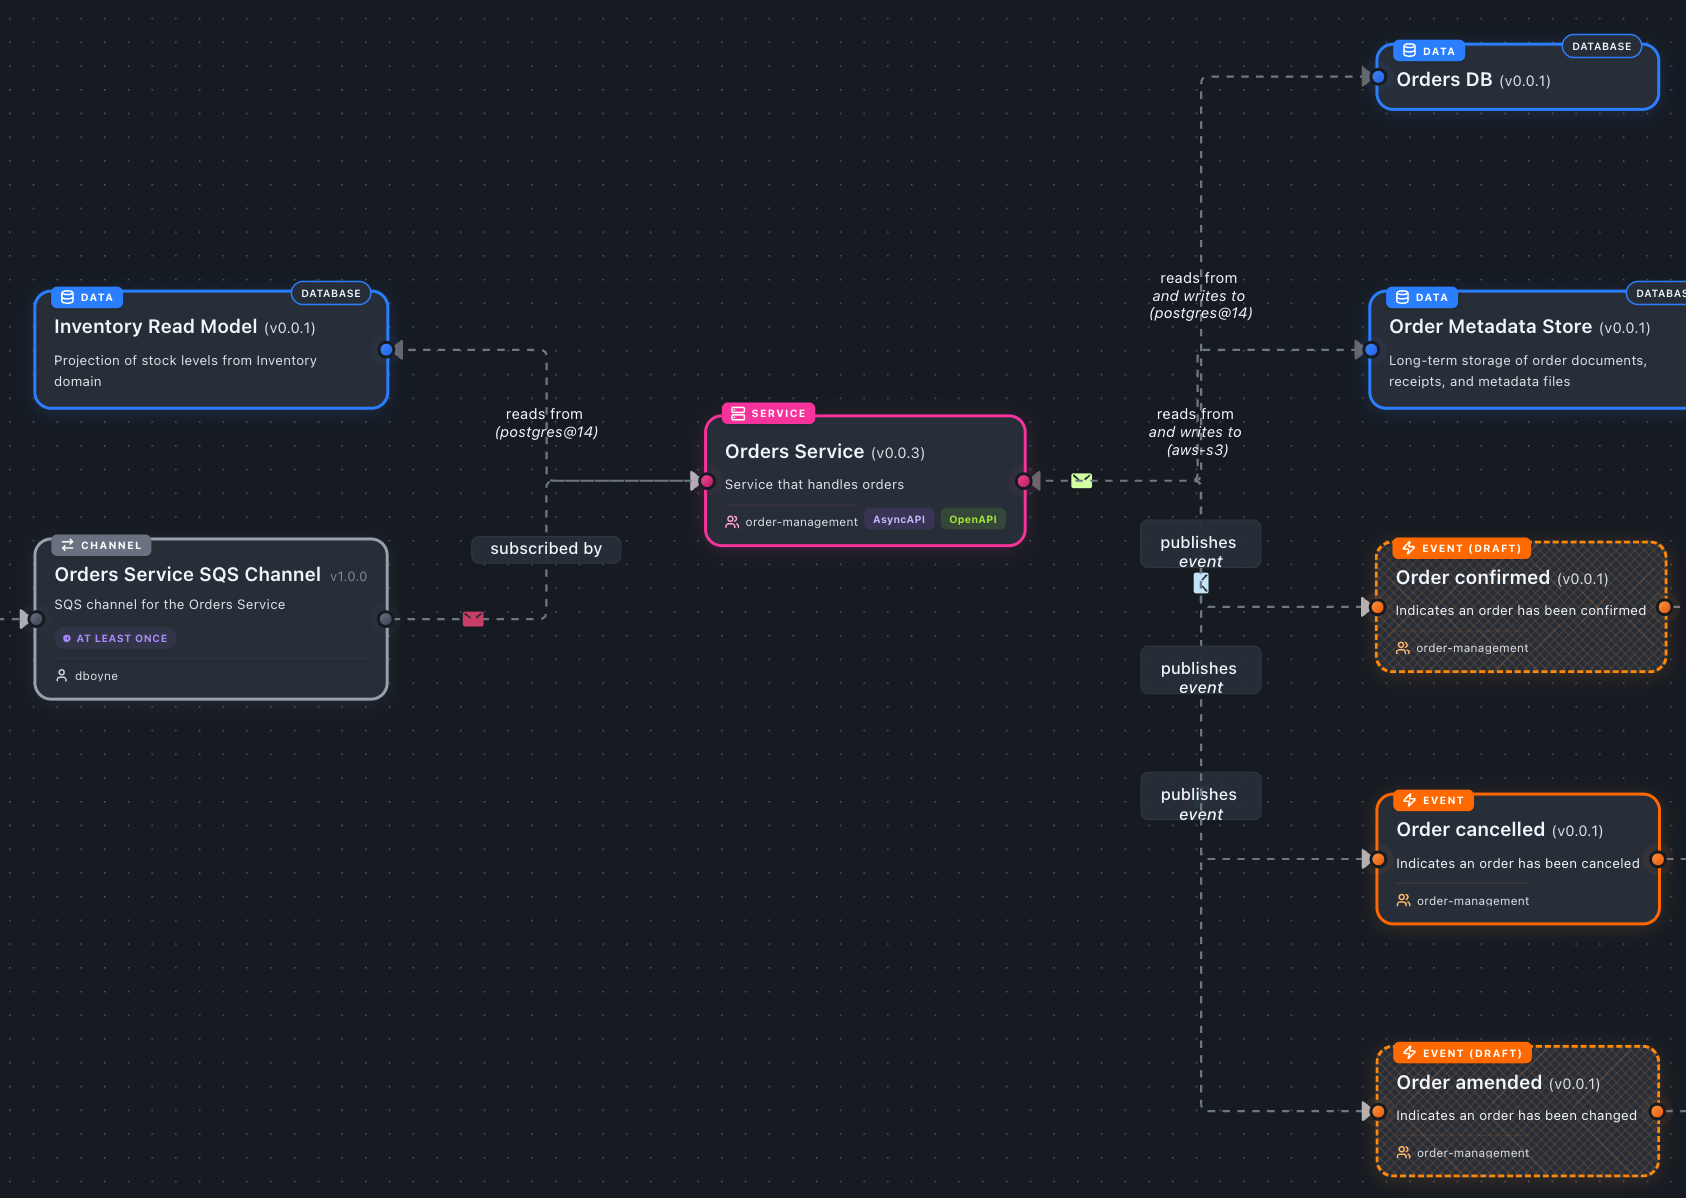Click the team icon on Order confirmed
The image size is (1686, 1198).
(x=1403, y=648)
